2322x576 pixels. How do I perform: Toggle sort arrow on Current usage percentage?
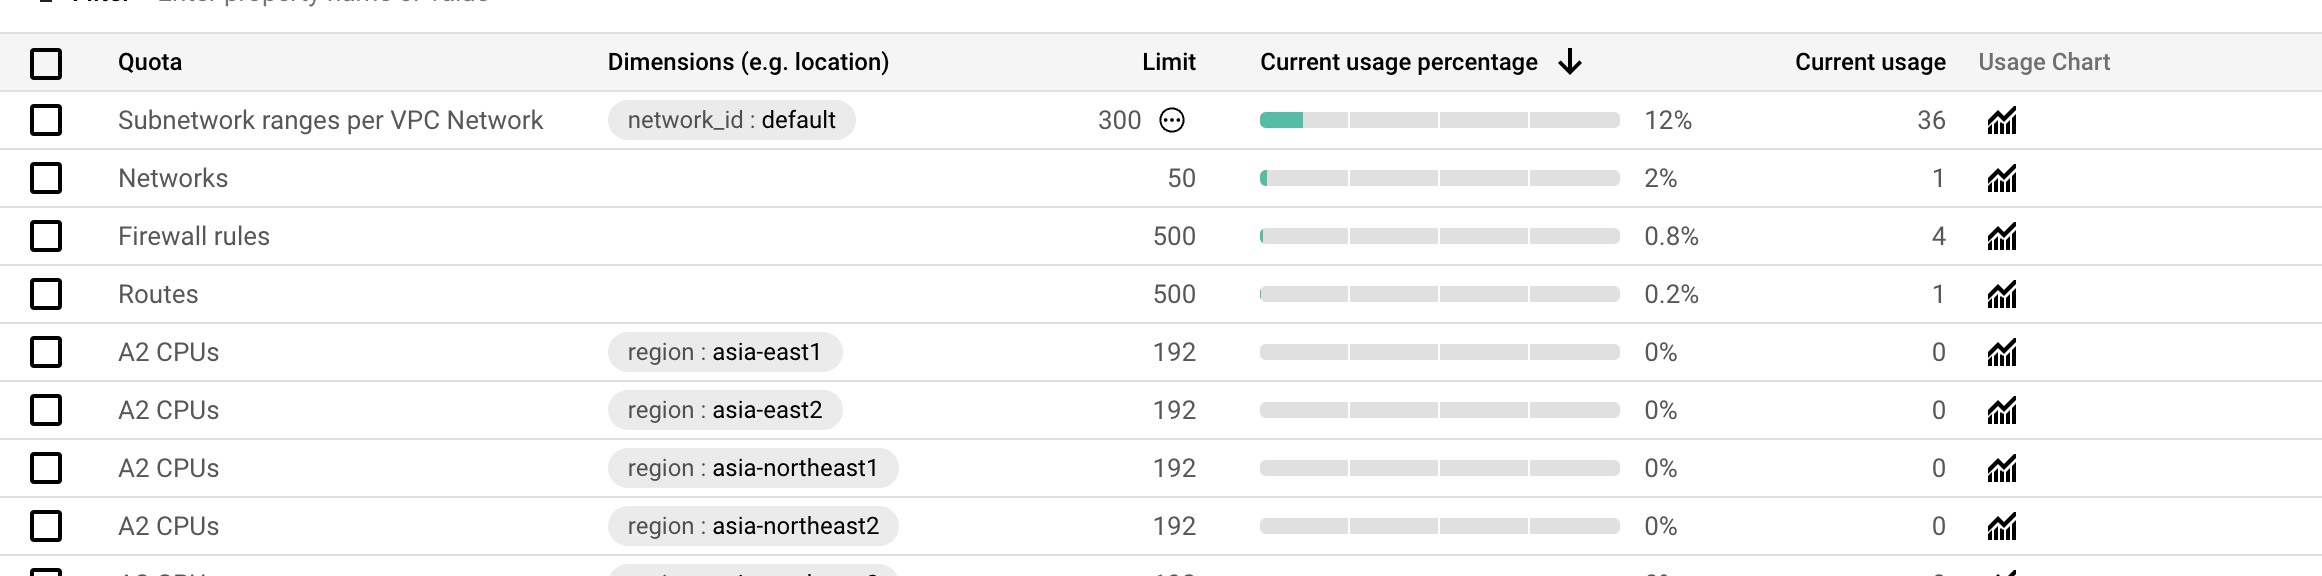(1570, 62)
